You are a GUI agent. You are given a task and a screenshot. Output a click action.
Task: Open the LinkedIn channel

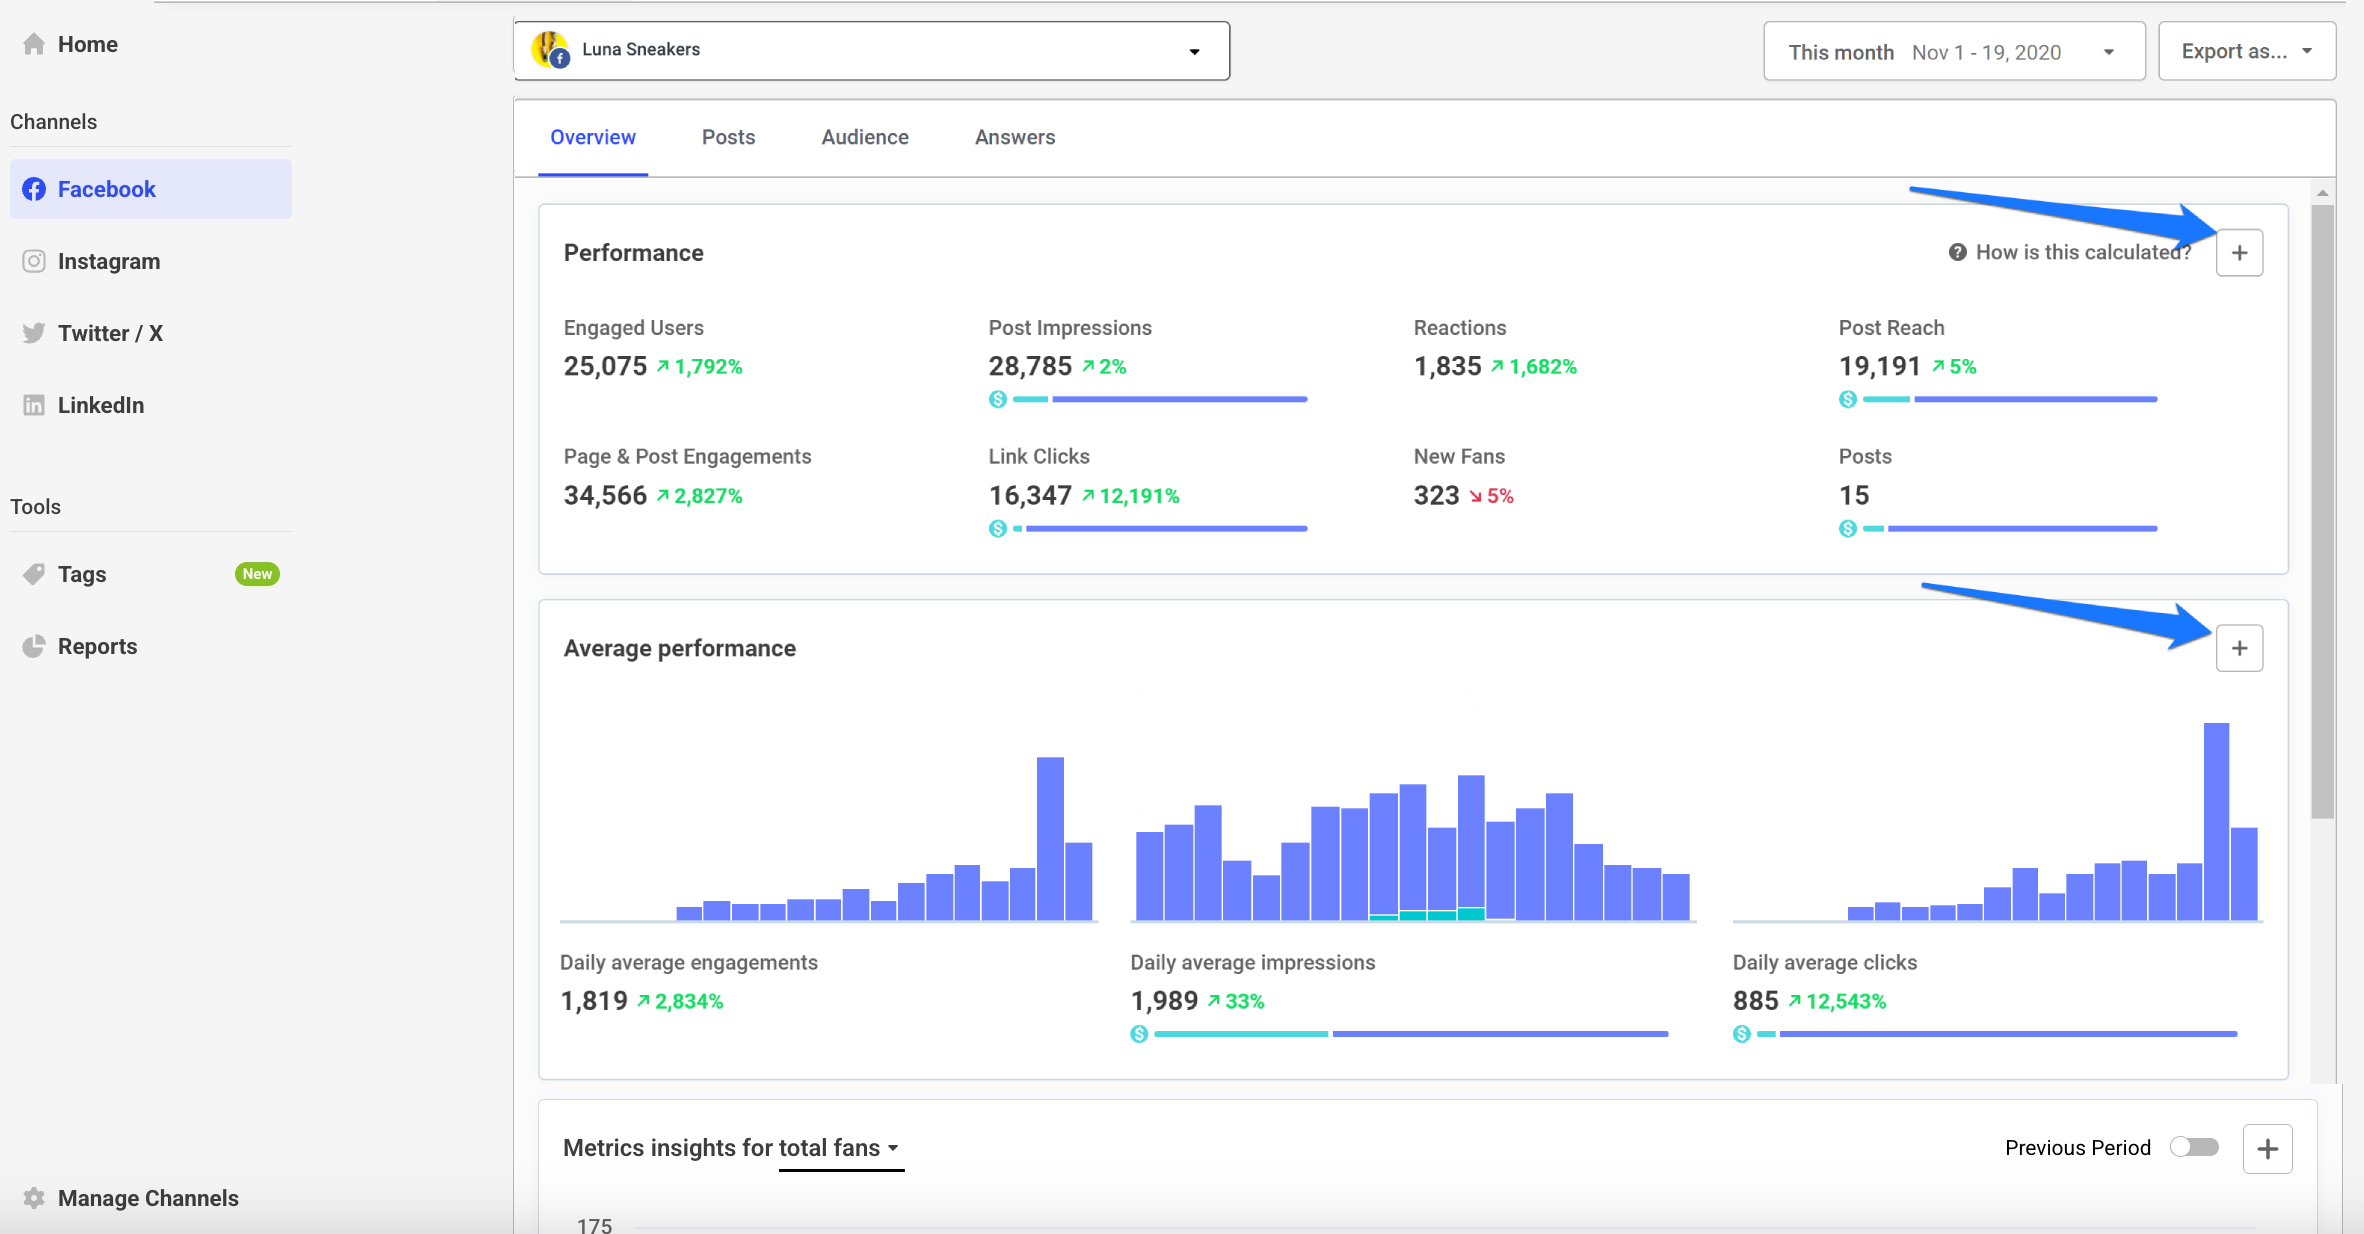point(100,405)
